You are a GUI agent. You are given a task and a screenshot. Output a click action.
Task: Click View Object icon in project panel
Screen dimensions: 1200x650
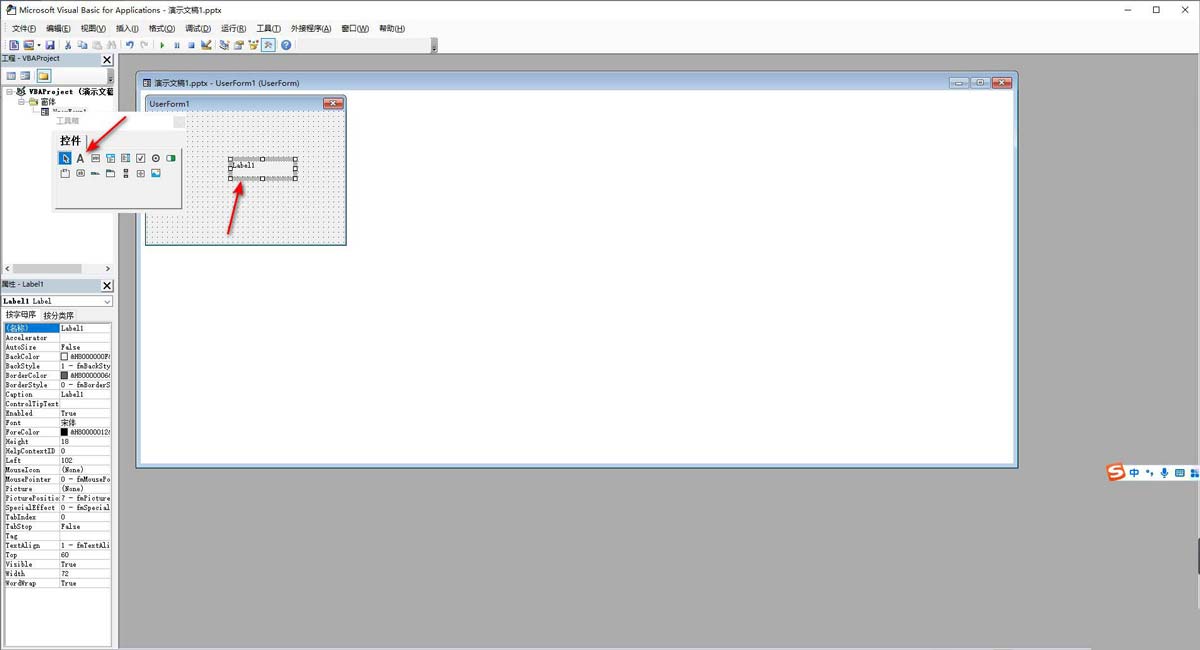tap(25, 75)
